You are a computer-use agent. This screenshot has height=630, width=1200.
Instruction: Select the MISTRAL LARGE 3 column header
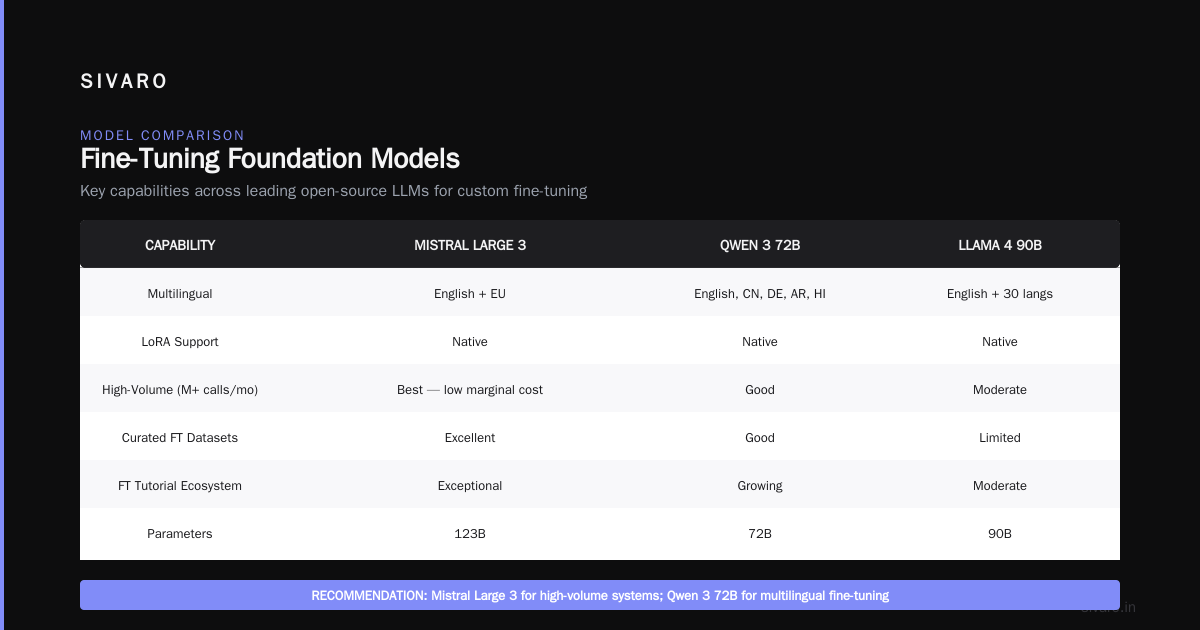[x=470, y=245]
